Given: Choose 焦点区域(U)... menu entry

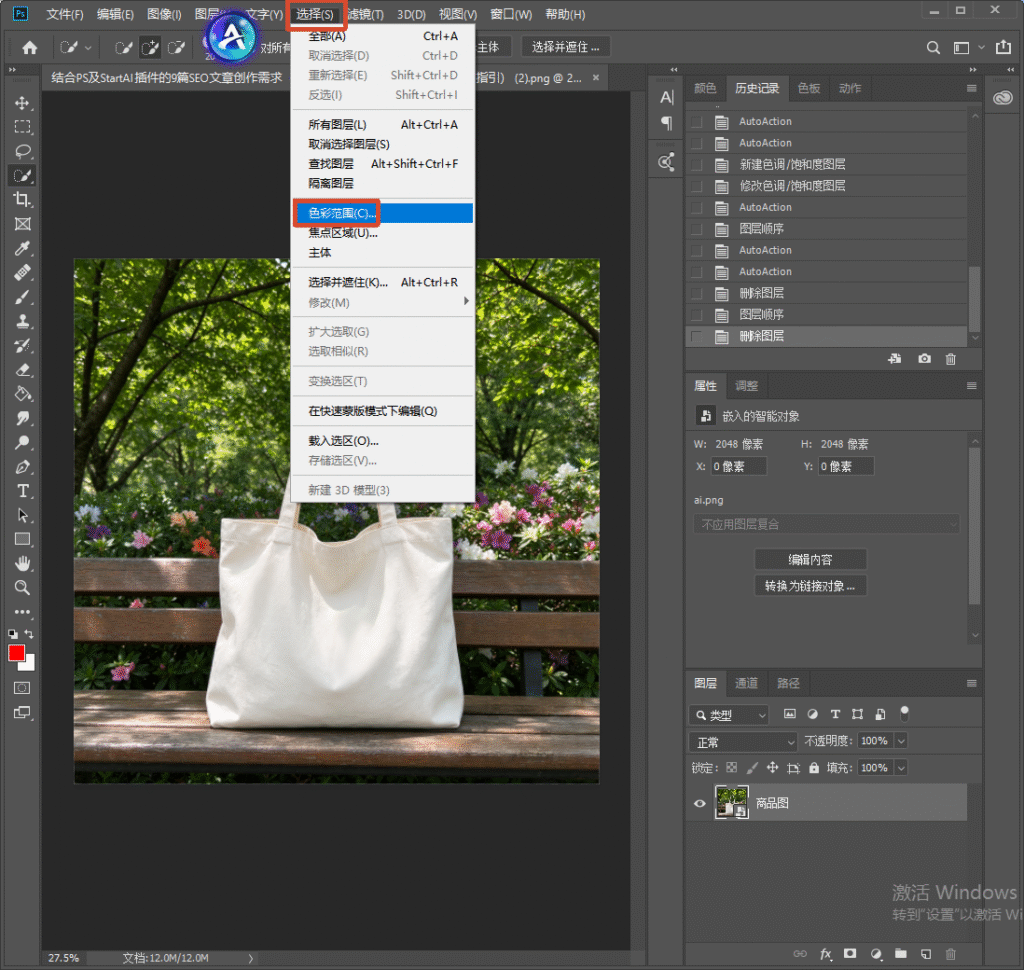Looking at the screenshot, I should coord(383,233).
